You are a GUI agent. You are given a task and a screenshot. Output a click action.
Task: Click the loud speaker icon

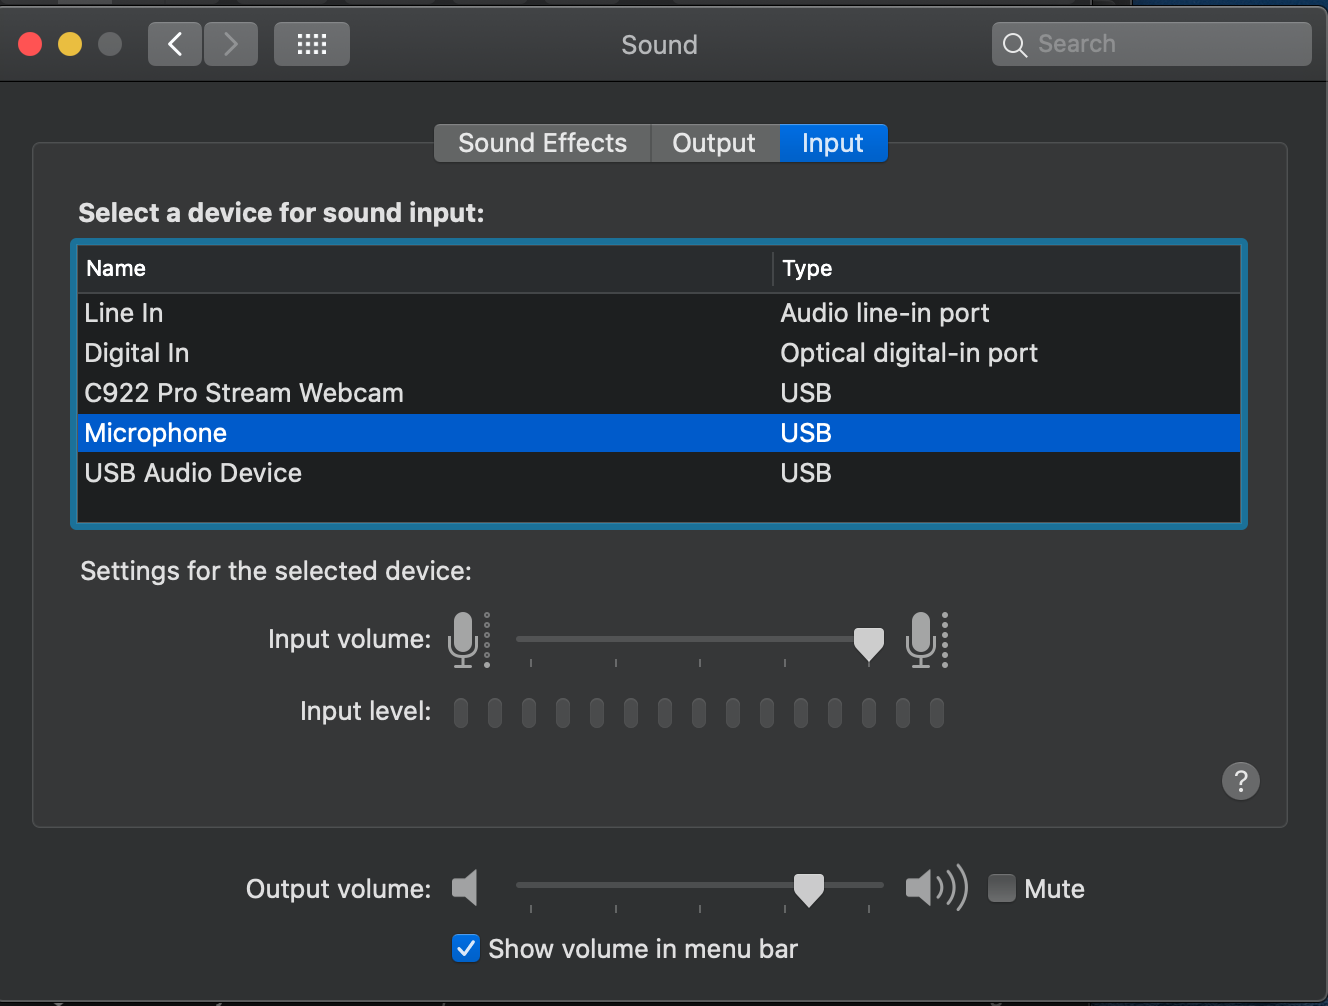click(935, 887)
